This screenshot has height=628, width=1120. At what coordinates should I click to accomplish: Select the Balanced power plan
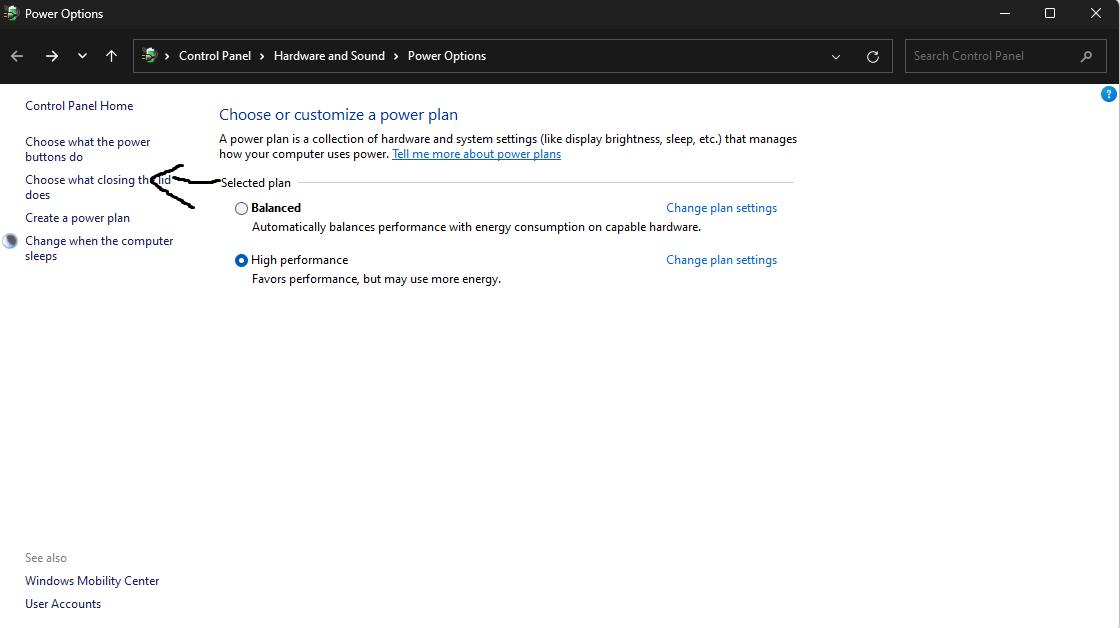pos(241,208)
